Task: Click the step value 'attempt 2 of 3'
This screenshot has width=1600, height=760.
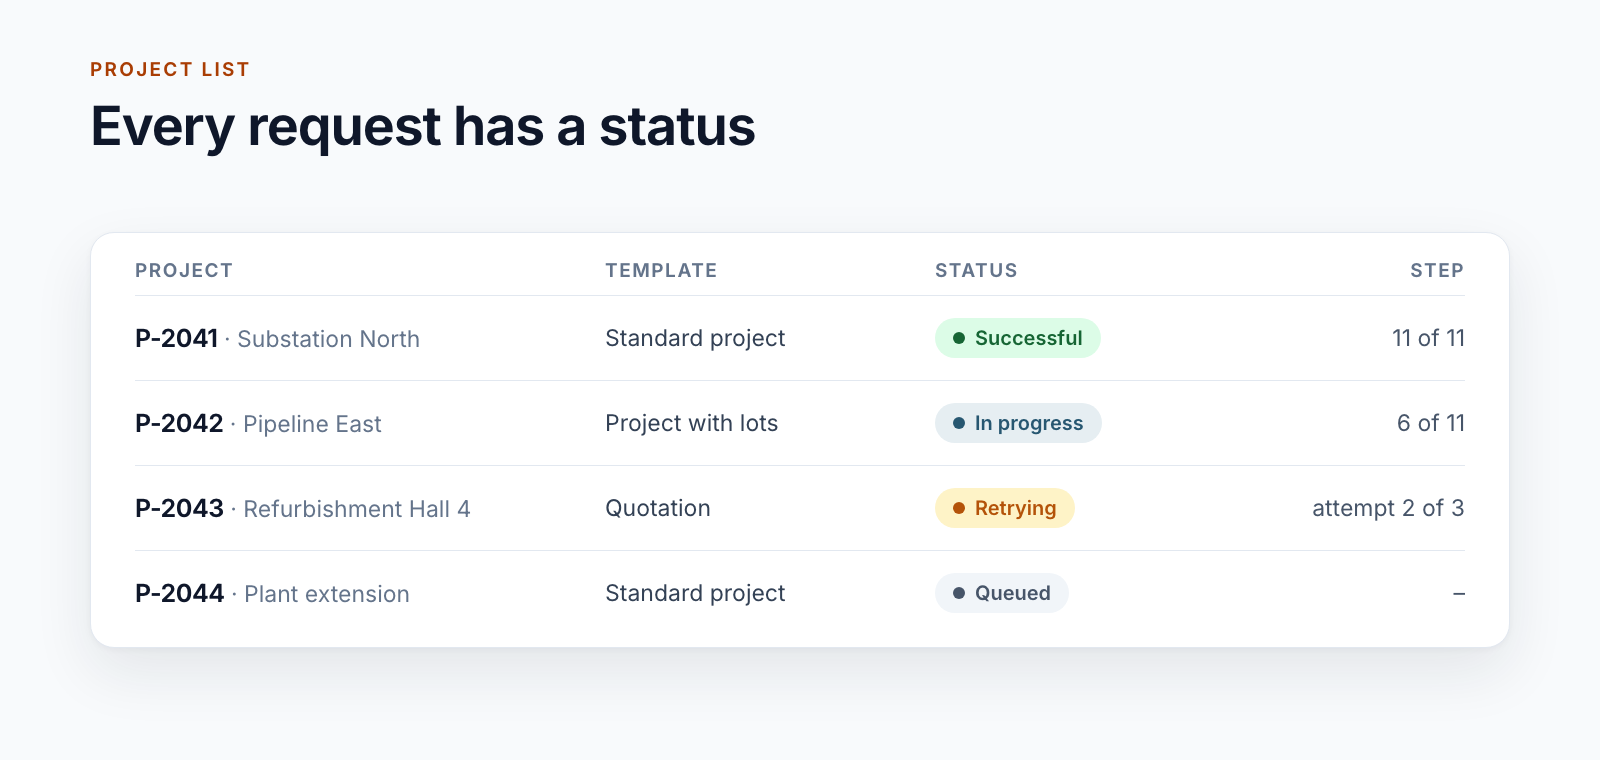Action: tap(1388, 508)
